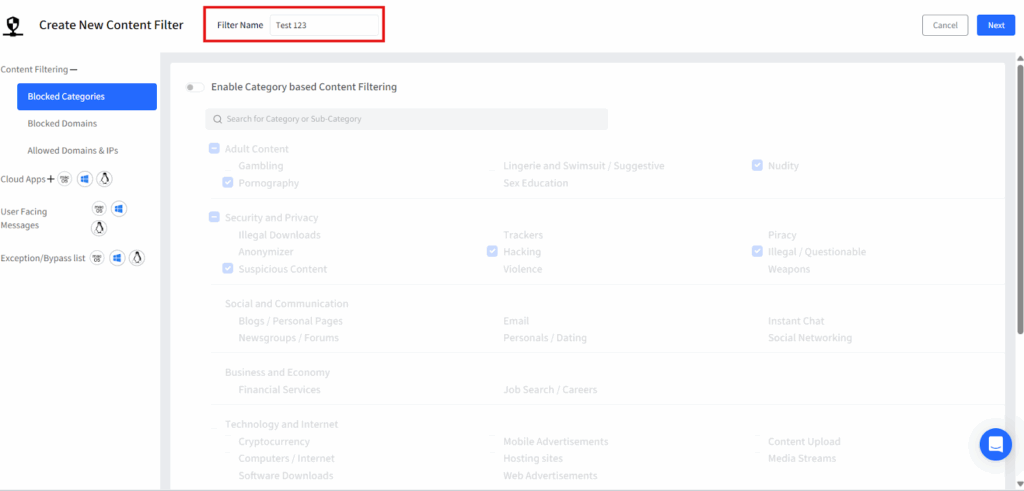Viewport: 1024px width, 491px height.
Task: Select Windows icon for User Facing Messages
Action: point(119,209)
